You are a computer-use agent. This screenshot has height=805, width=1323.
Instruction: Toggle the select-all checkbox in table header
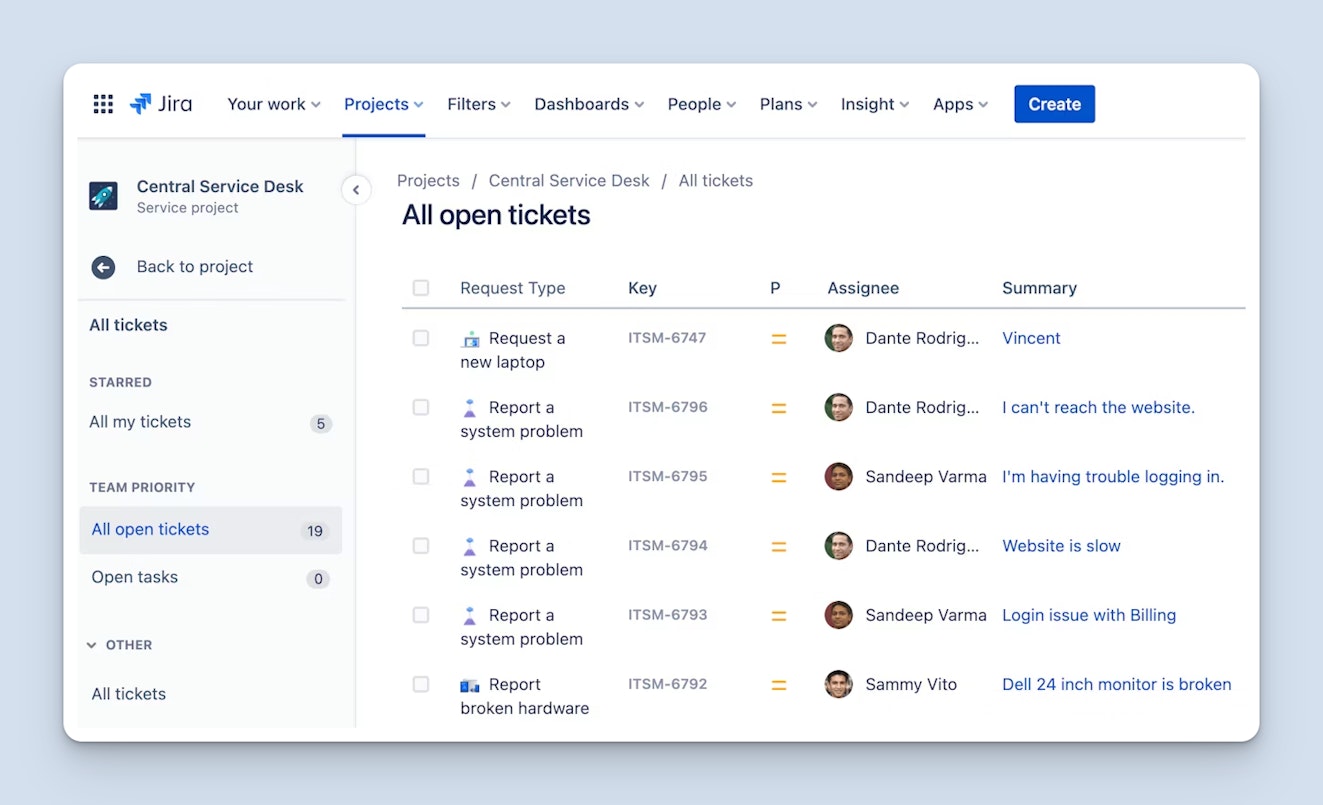[421, 288]
